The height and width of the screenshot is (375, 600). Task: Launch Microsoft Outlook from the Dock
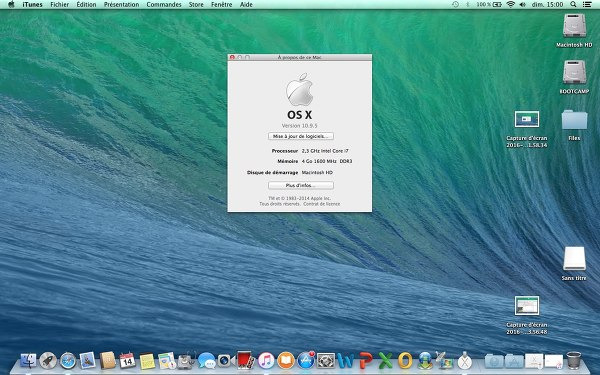coord(405,361)
